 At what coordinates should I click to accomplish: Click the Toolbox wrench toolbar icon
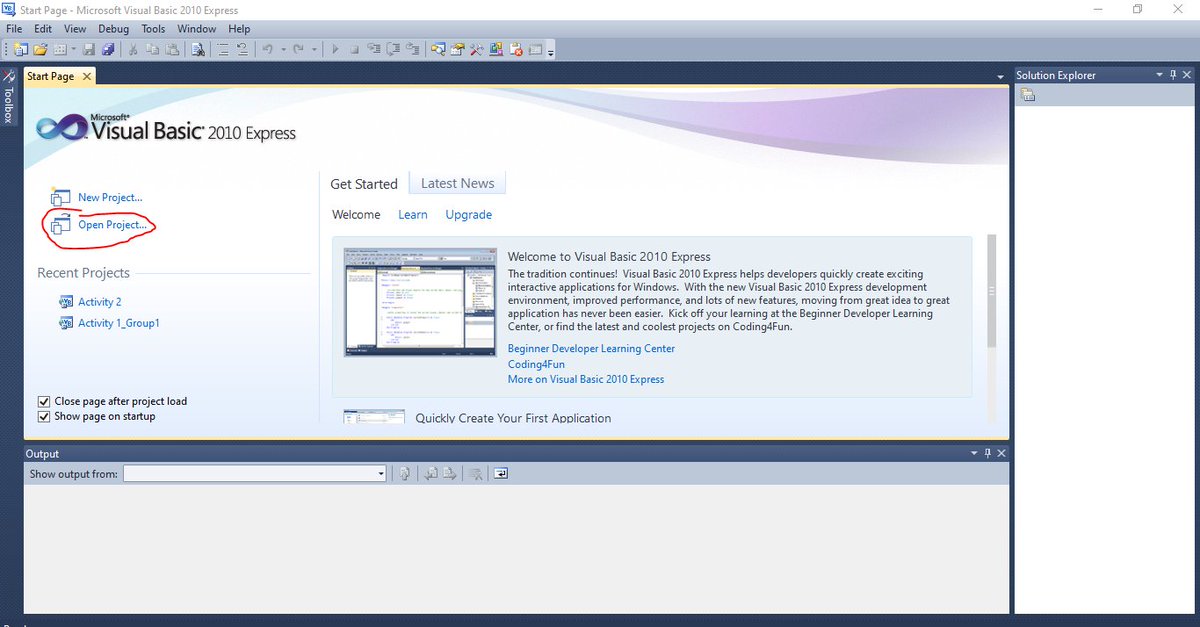(477, 49)
